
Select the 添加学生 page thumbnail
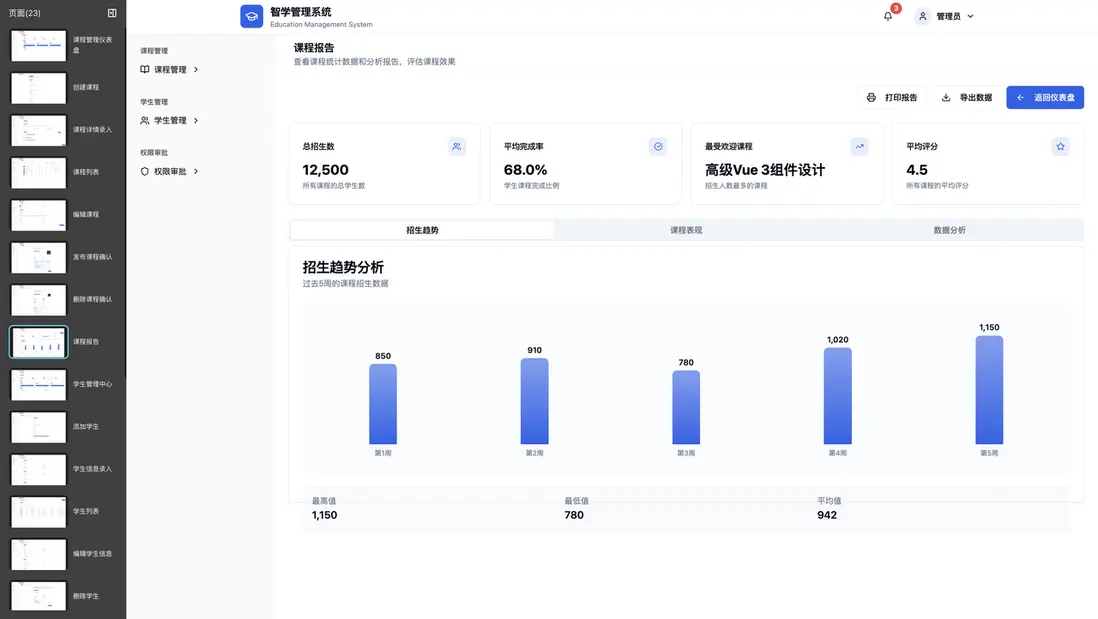pos(39,427)
